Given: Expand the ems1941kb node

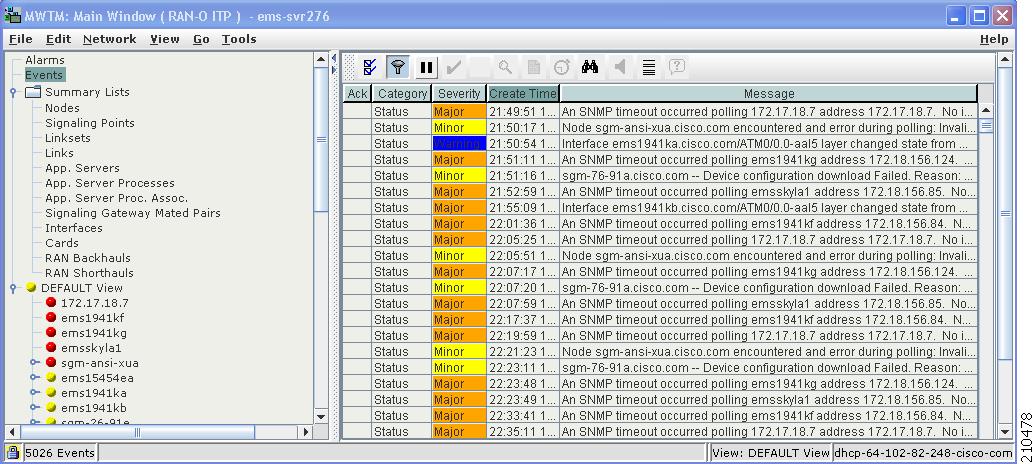Looking at the screenshot, I should pos(34,408).
